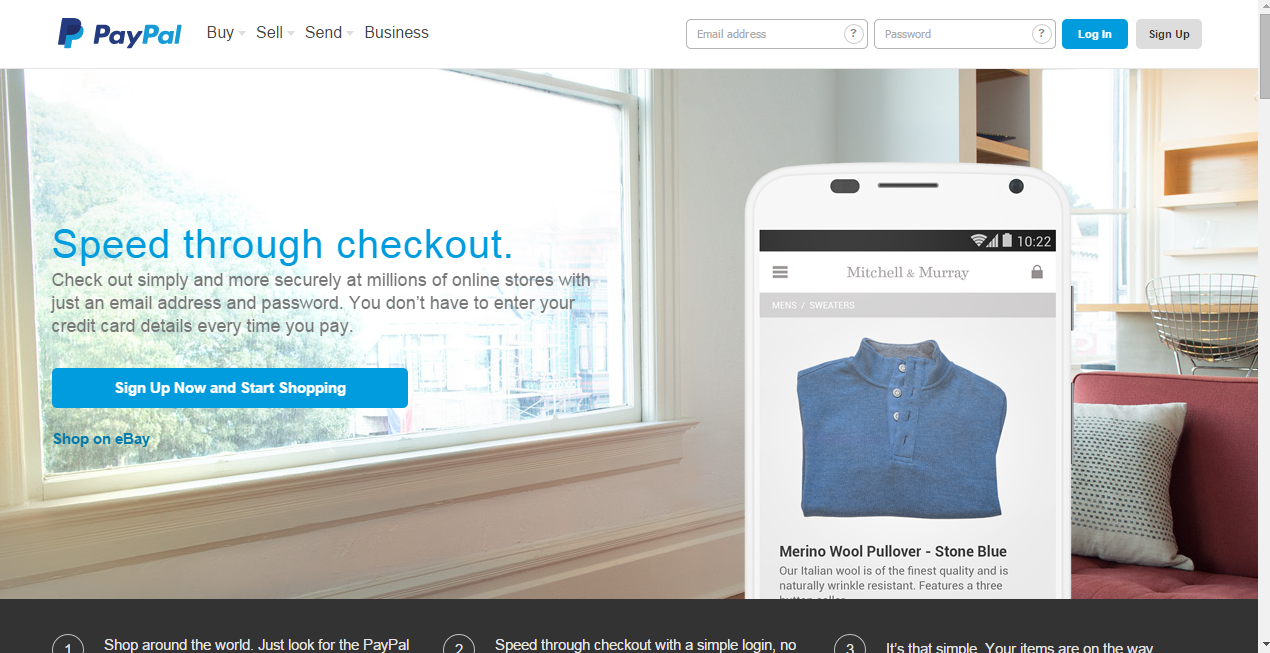The image size is (1270, 653).
Task: Open the Shop on eBay link
Action: point(101,439)
